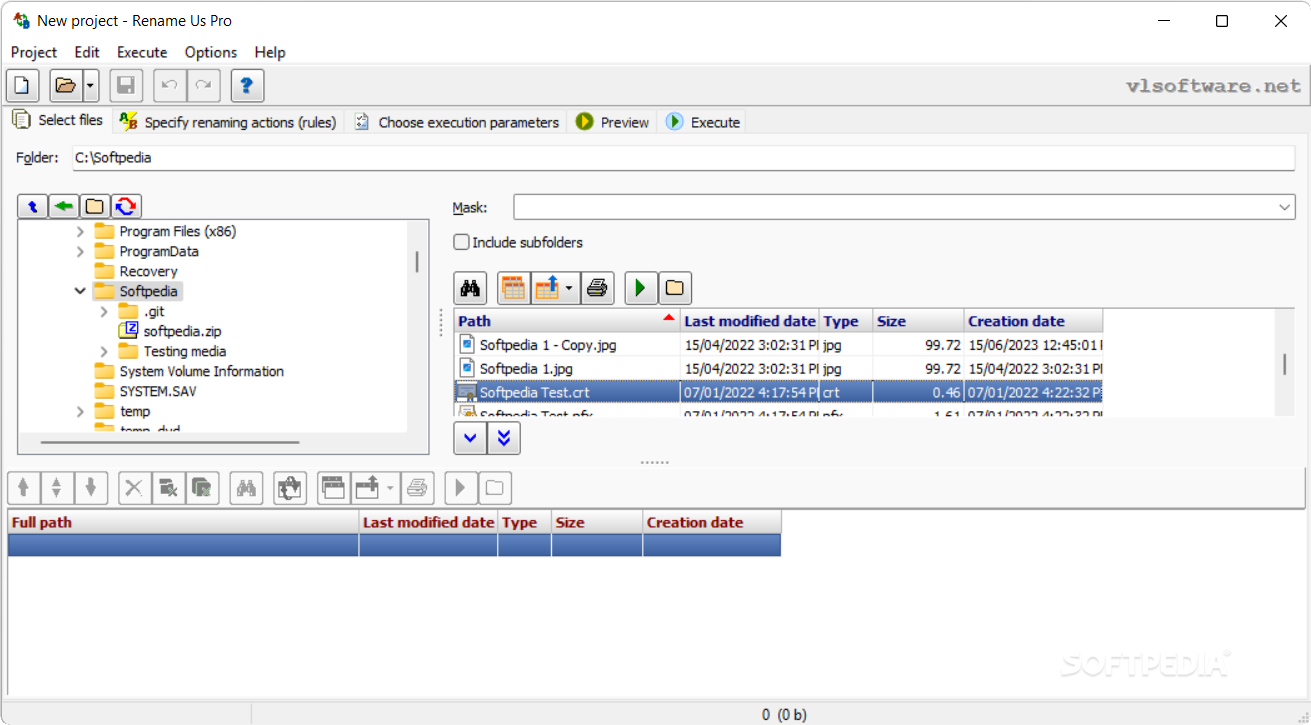This screenshot has width=1311, height=725.
Task: Select softpedia.zip in the folder tree
Action: [x=182, y=331]
